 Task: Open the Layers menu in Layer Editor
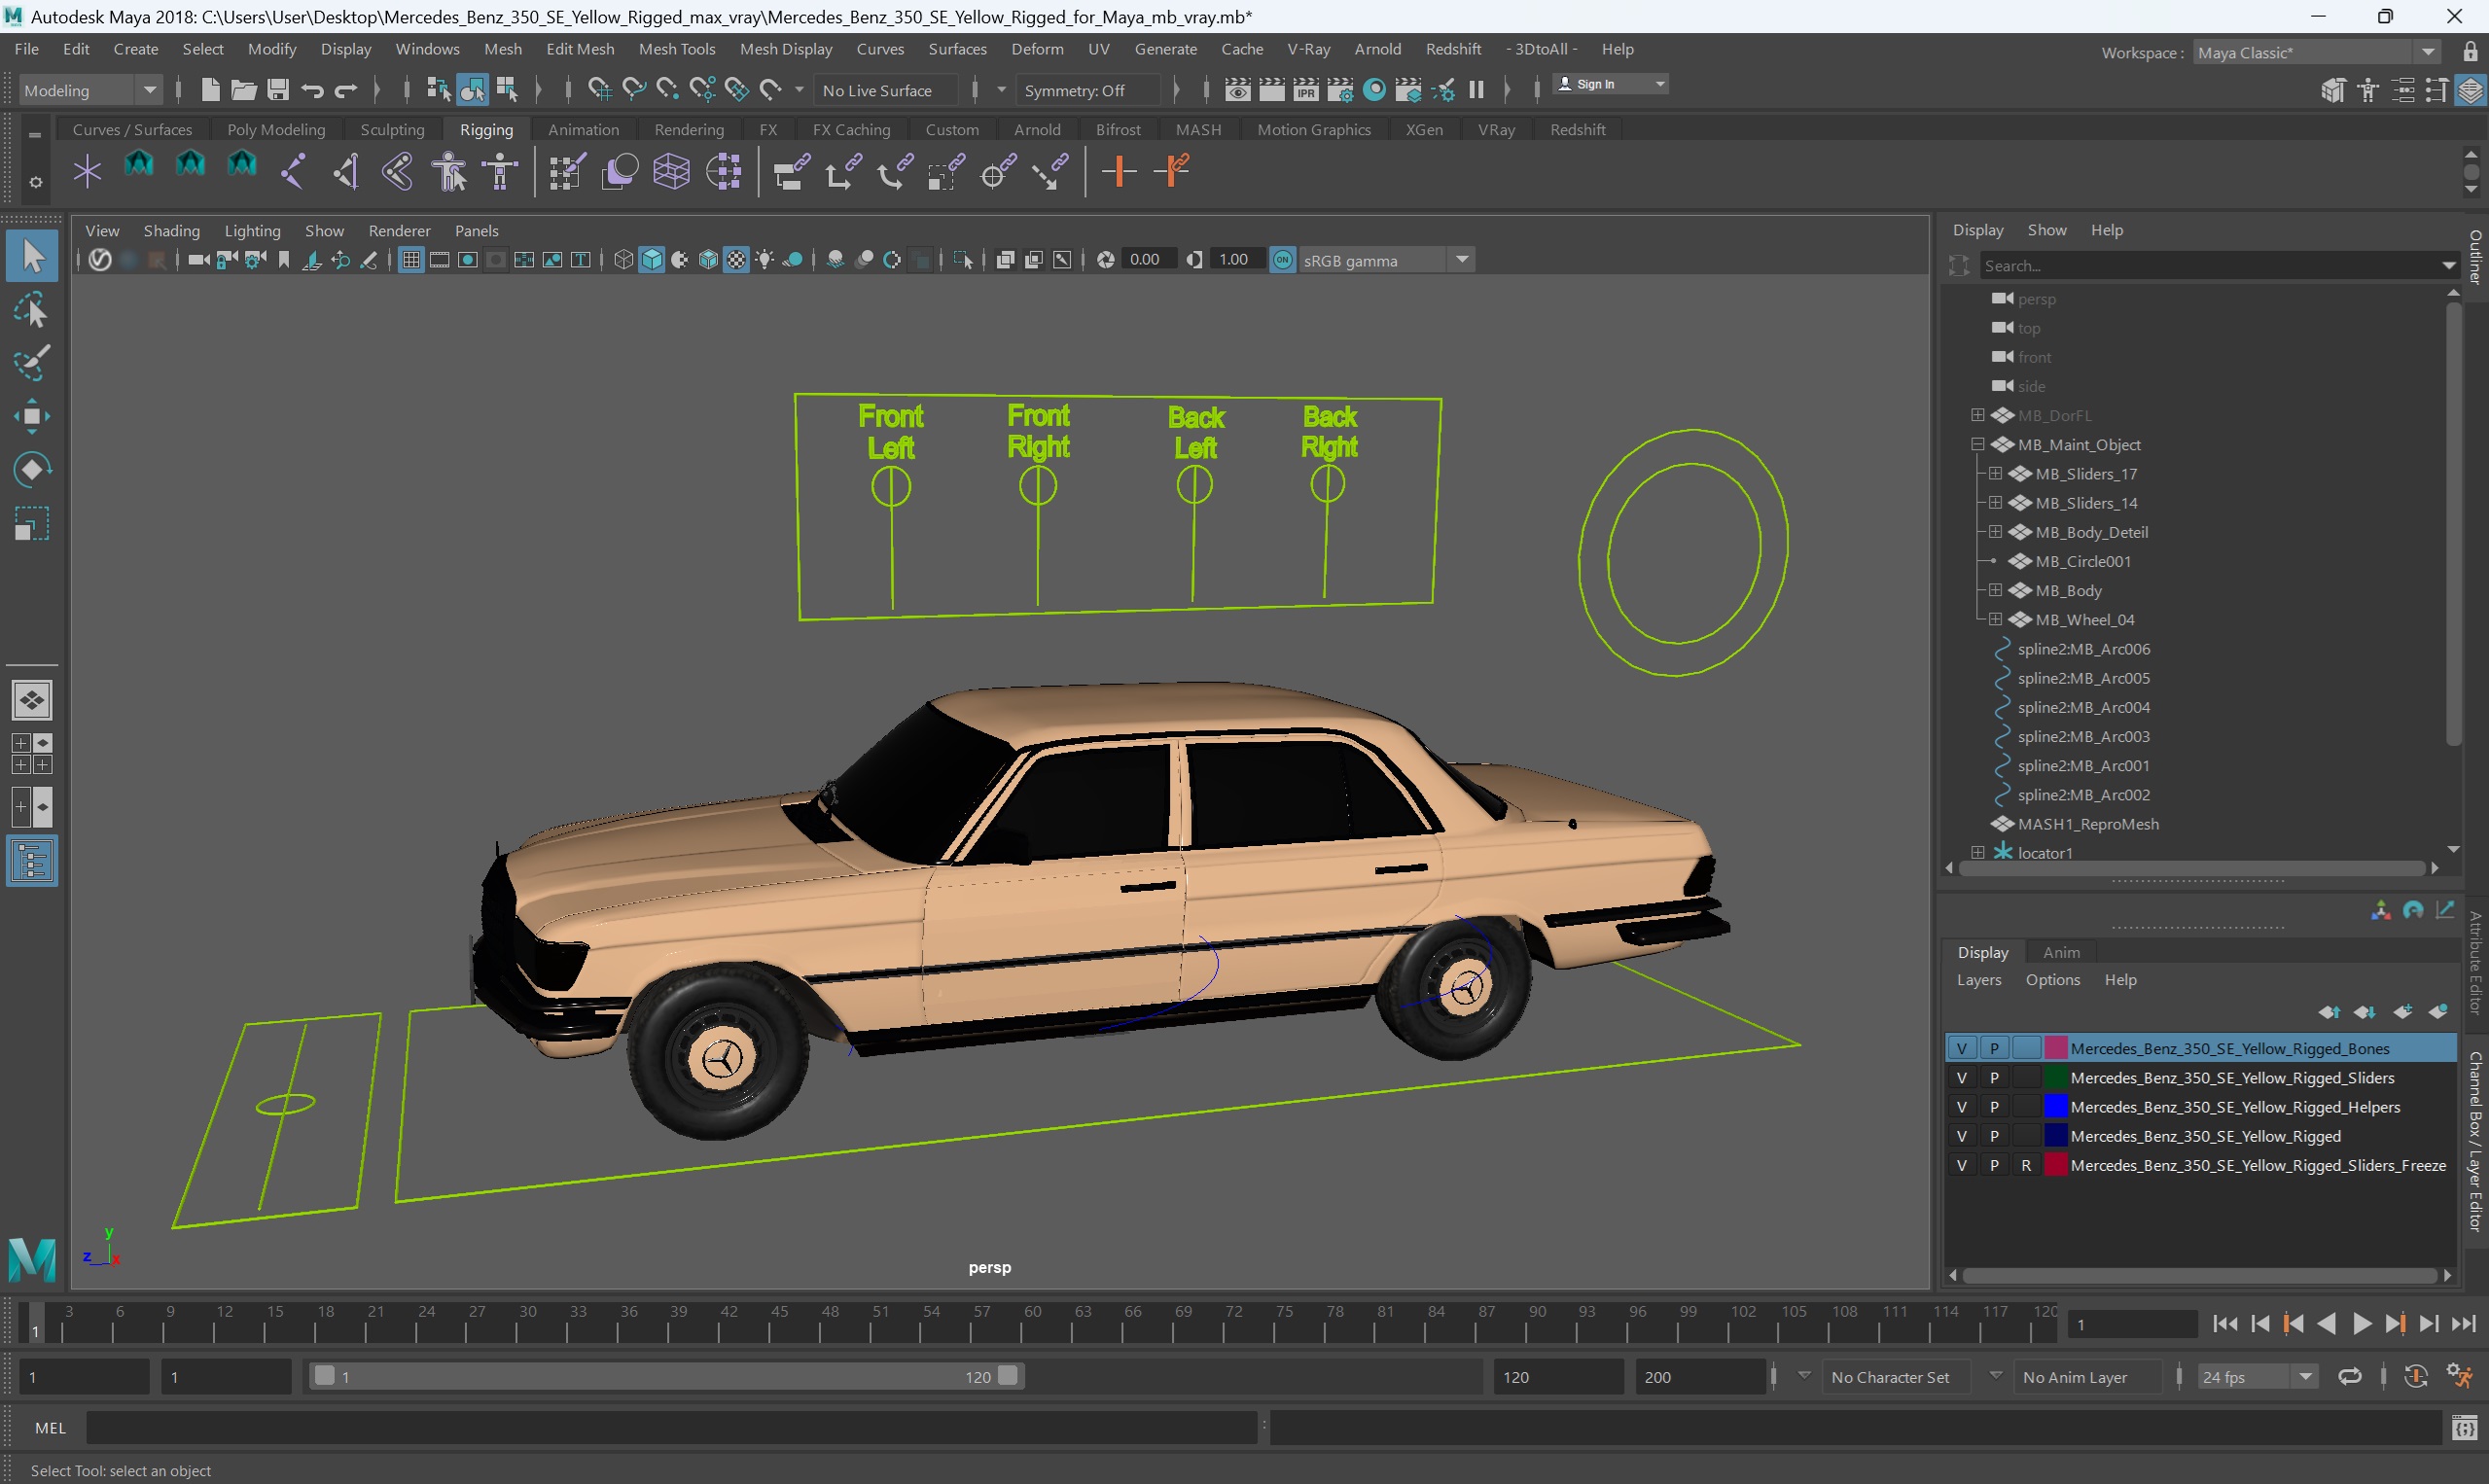(x=1979, y=980)
